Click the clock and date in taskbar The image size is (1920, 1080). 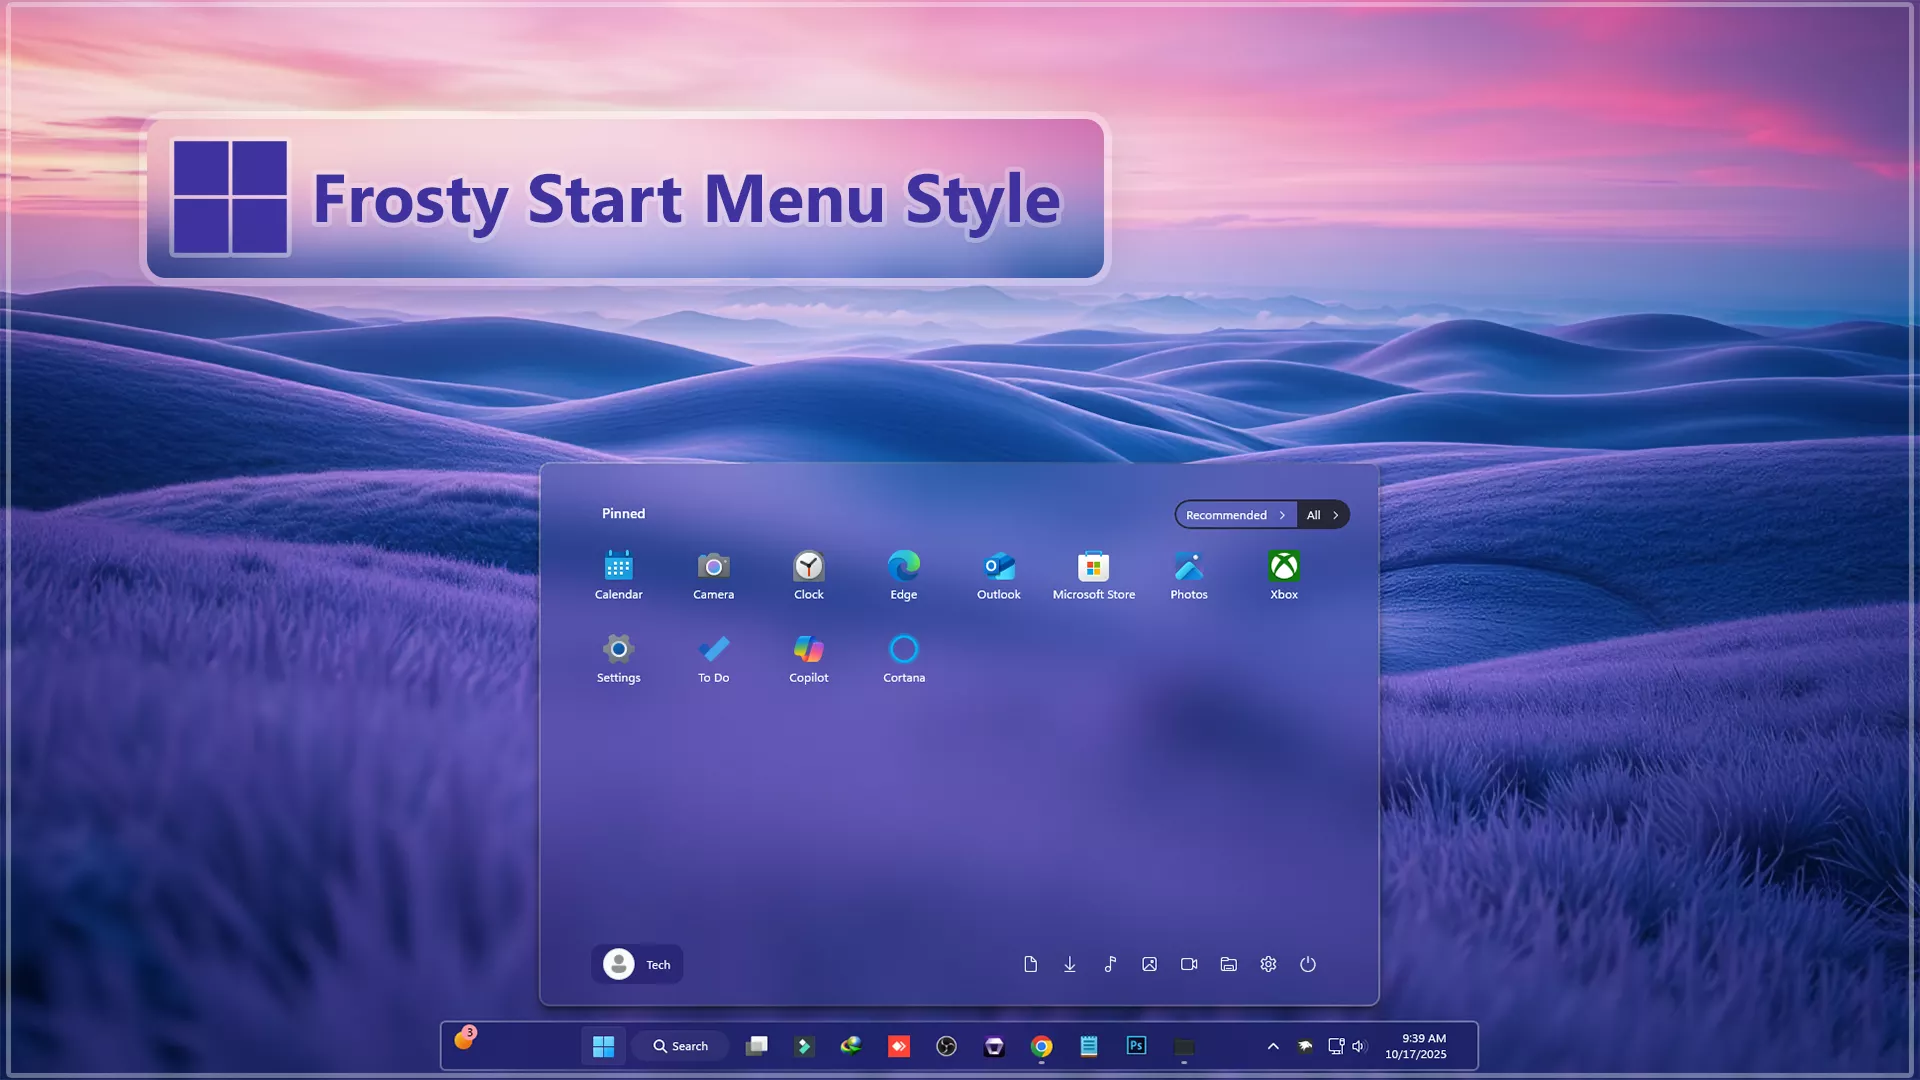(x=1415, y=1046)
